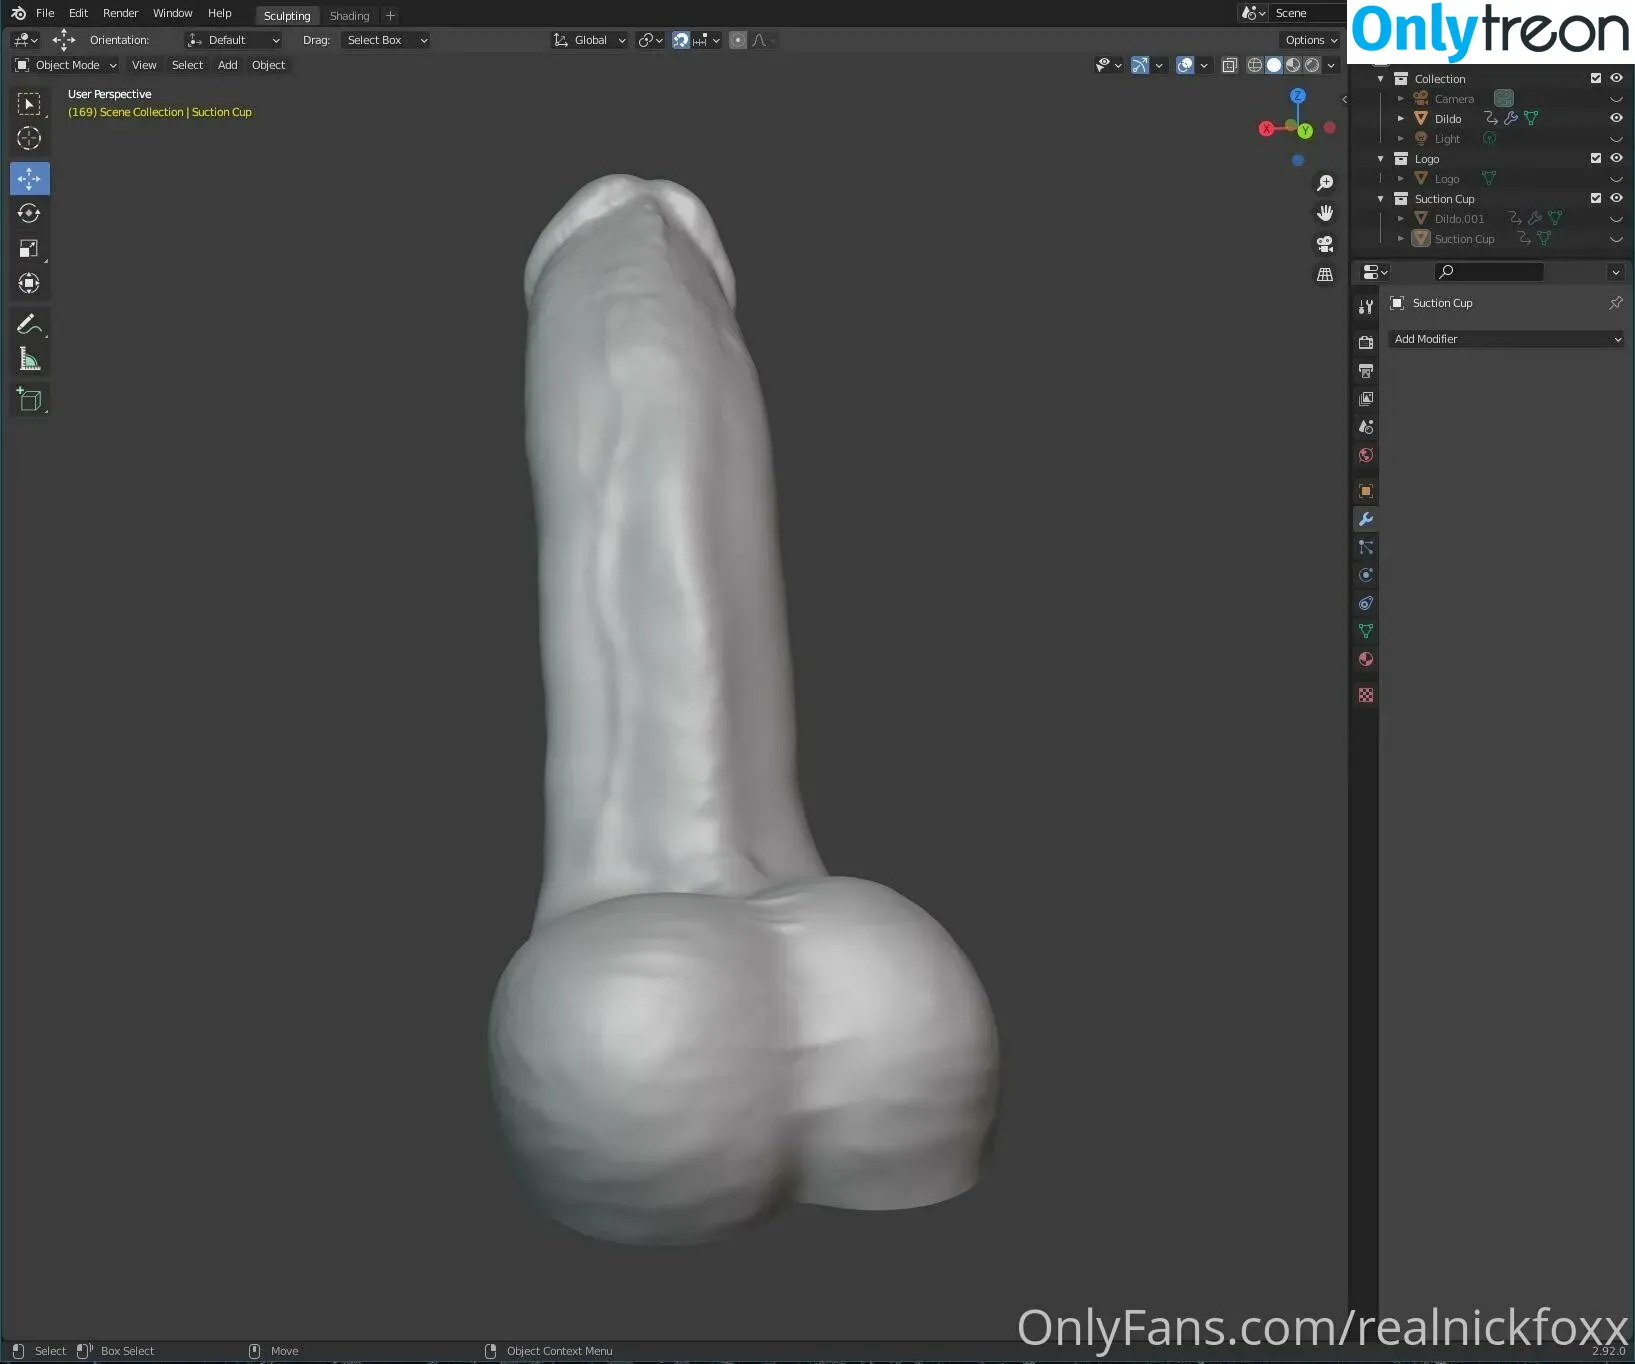Screen dimensions: 1635x1364
Task: Click the pin icon beside Suction Cup
Action: [1616, 303]
